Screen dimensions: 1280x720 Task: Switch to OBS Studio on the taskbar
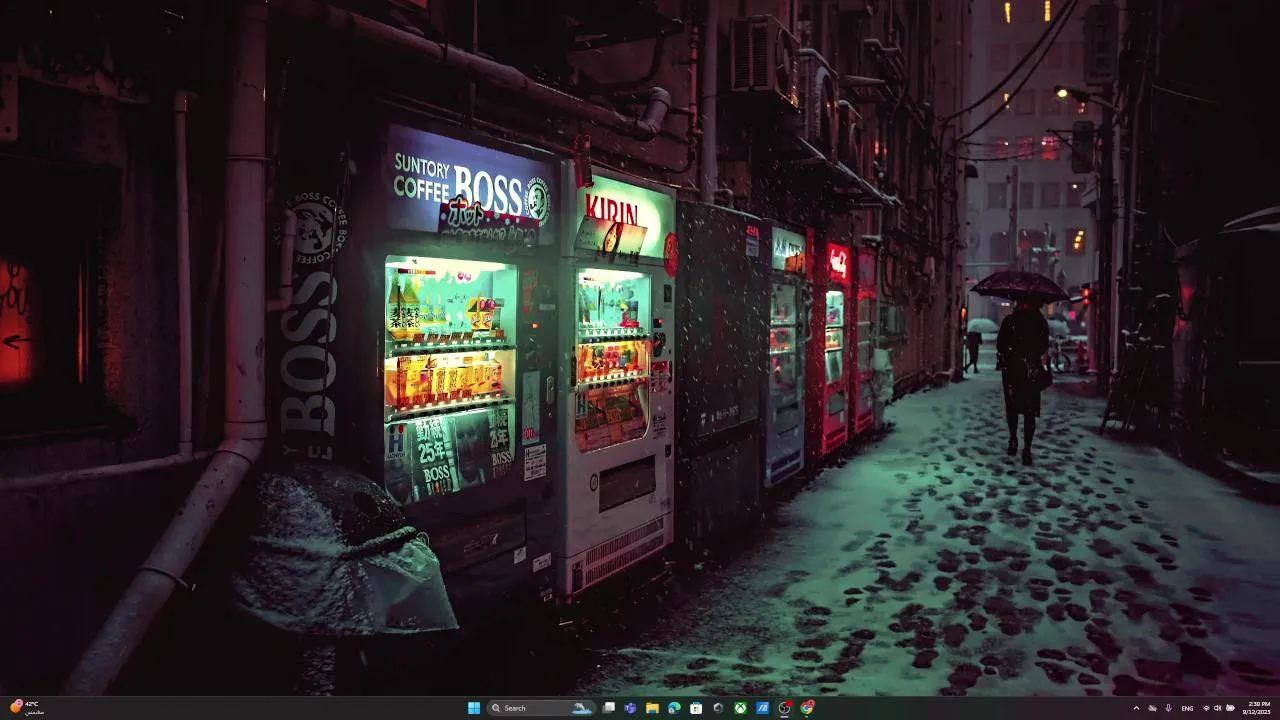[785, 708]
